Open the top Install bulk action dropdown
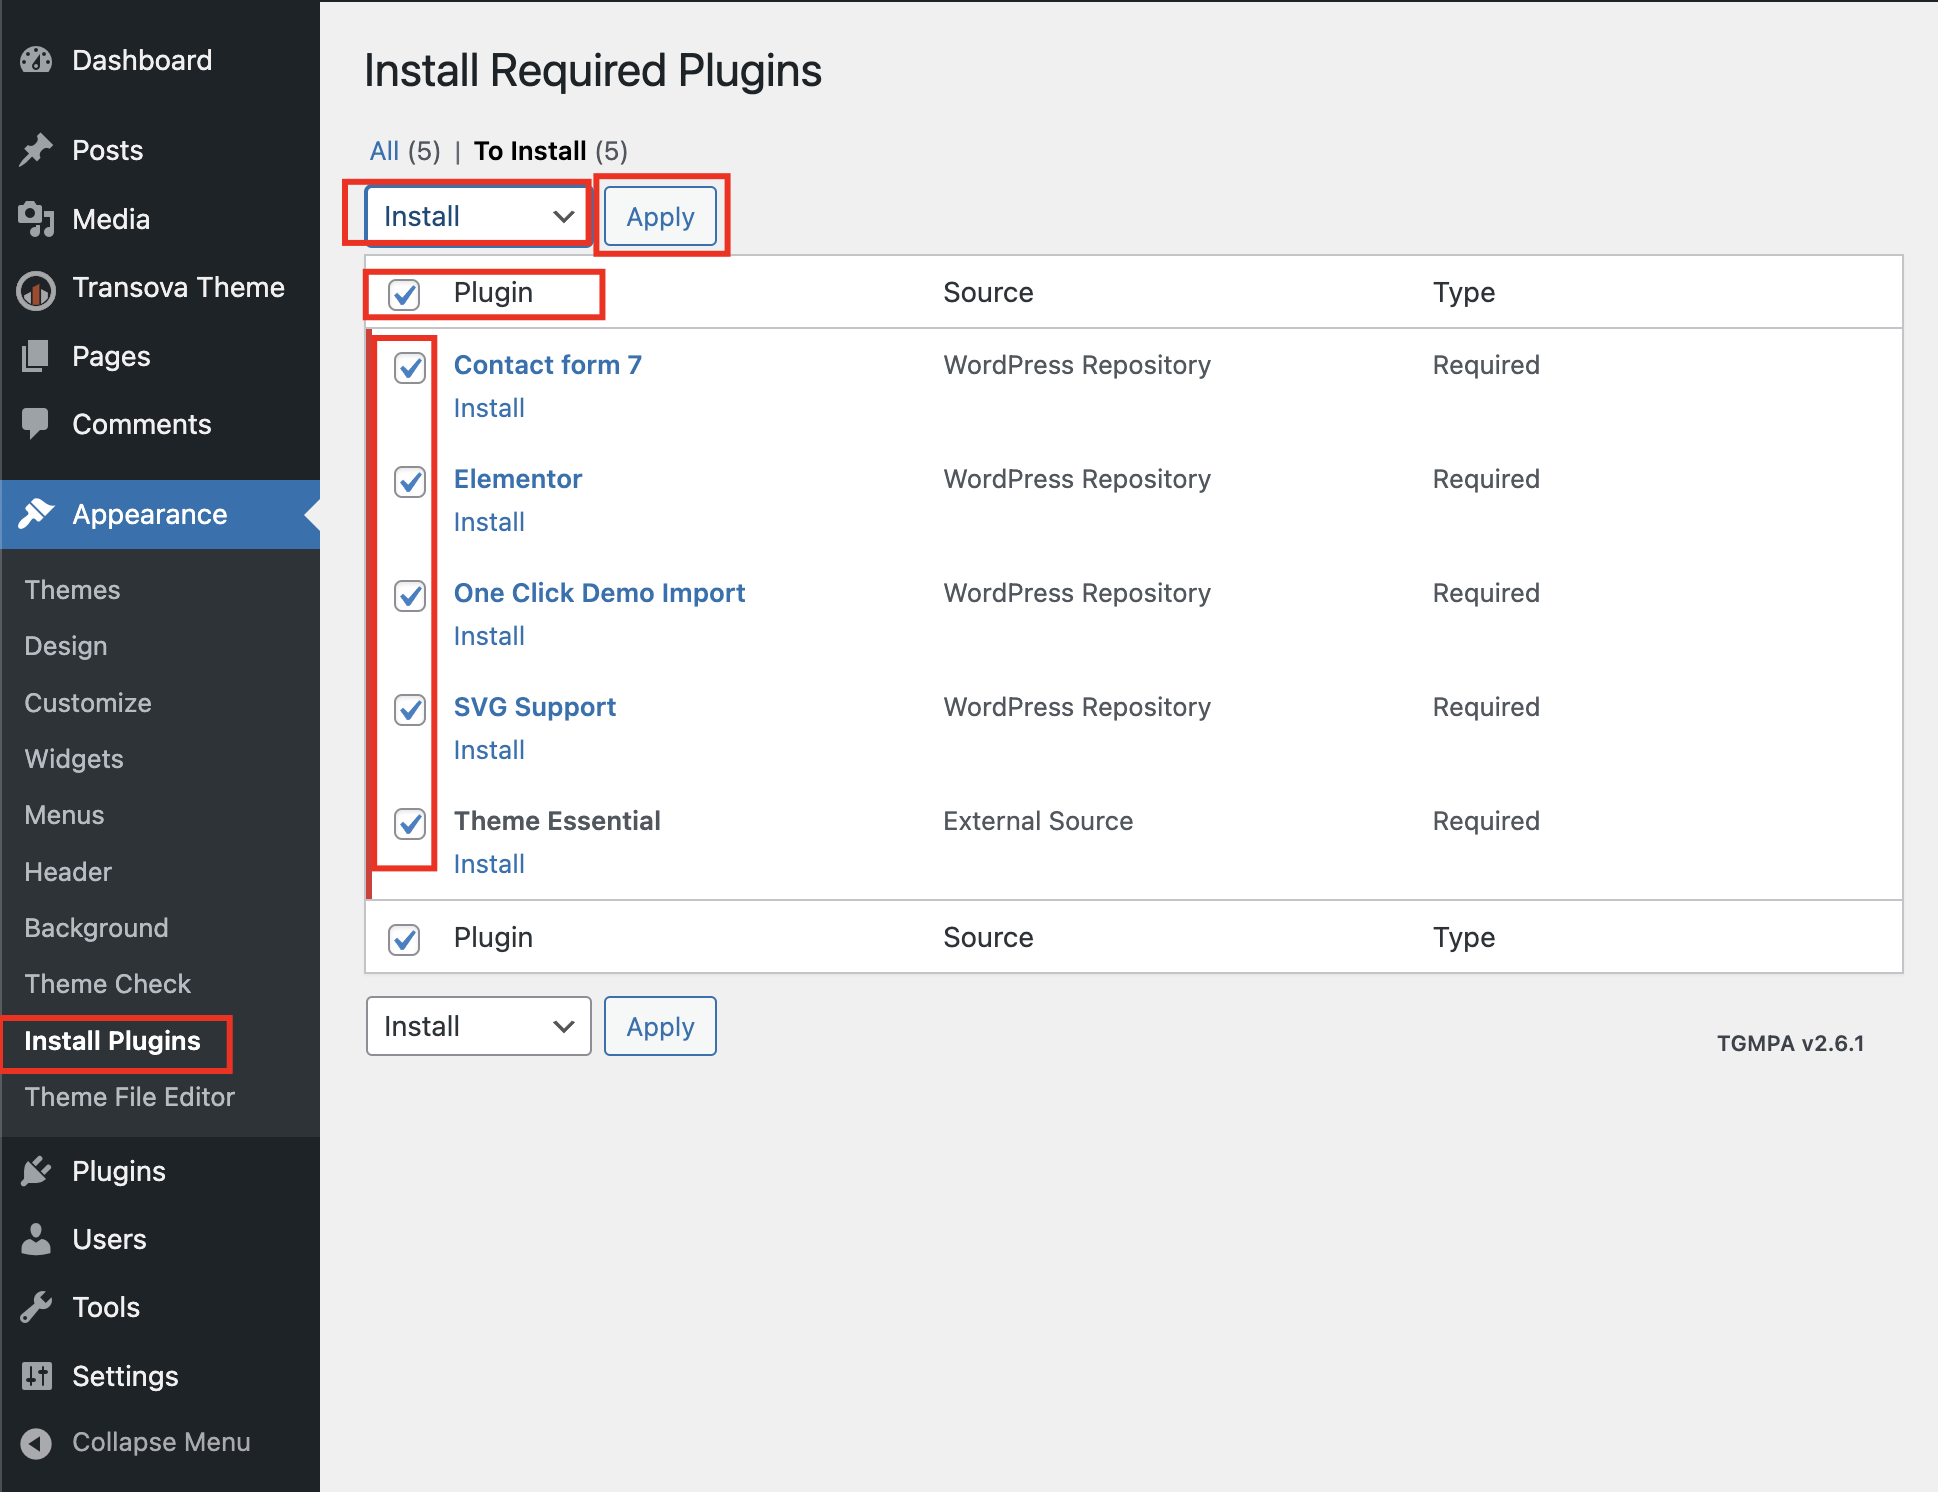The width and height of the screenshot is (1938, 1492). [x=477, y=216]
